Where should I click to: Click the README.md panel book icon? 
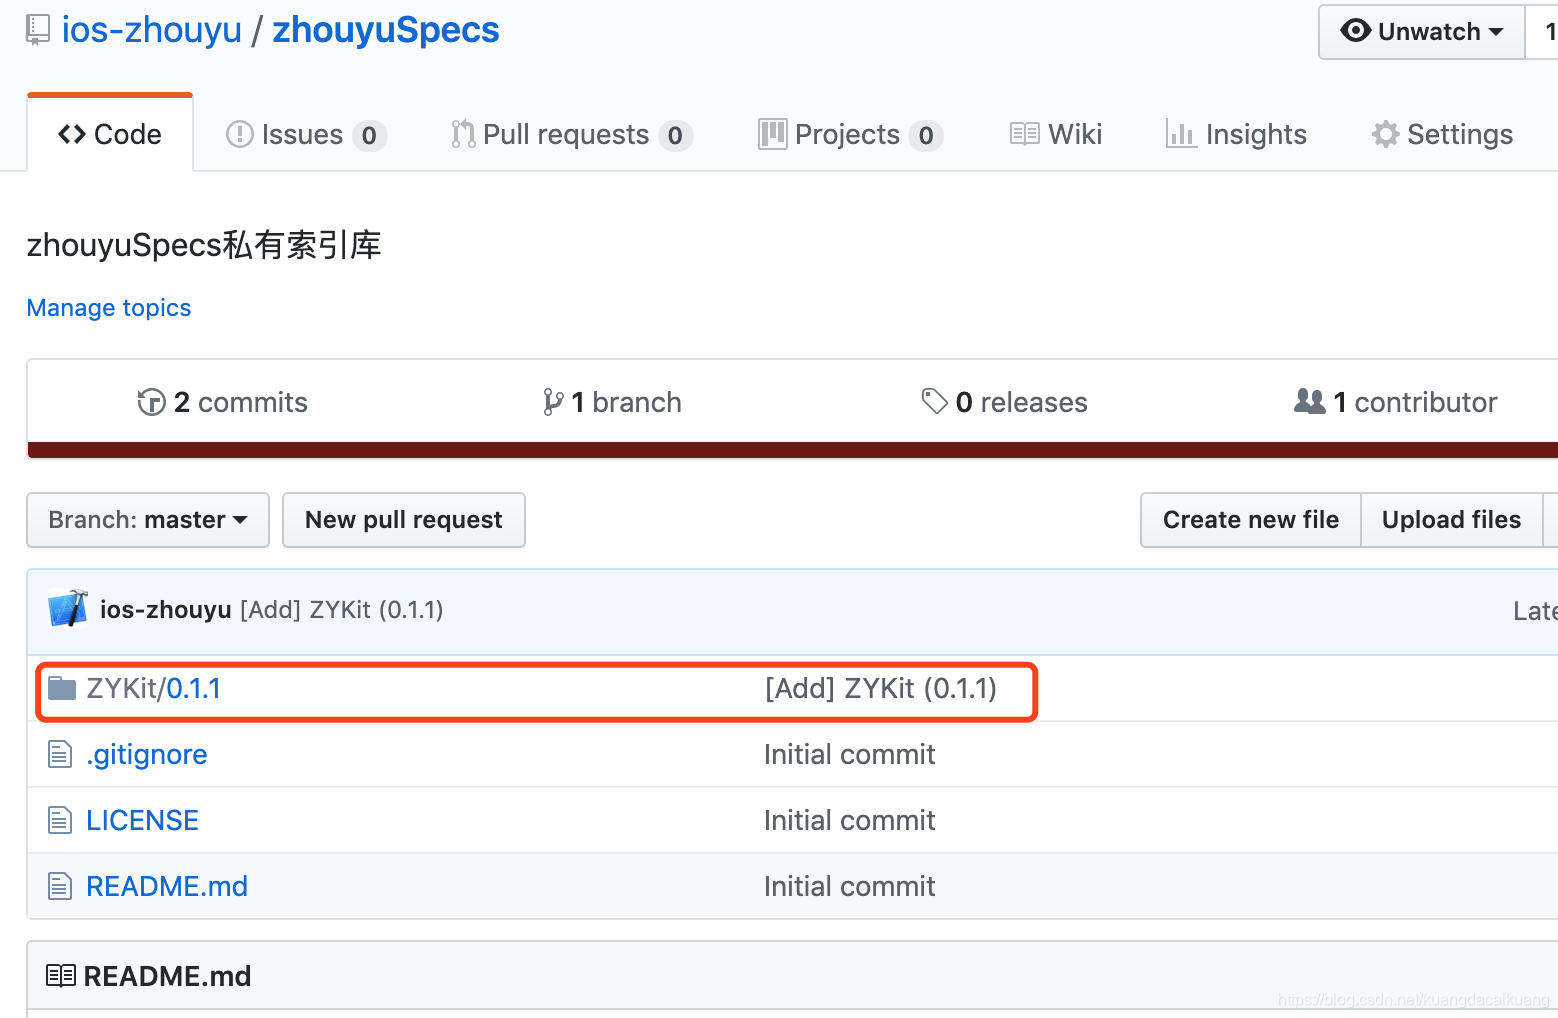(x=61, y=976)
